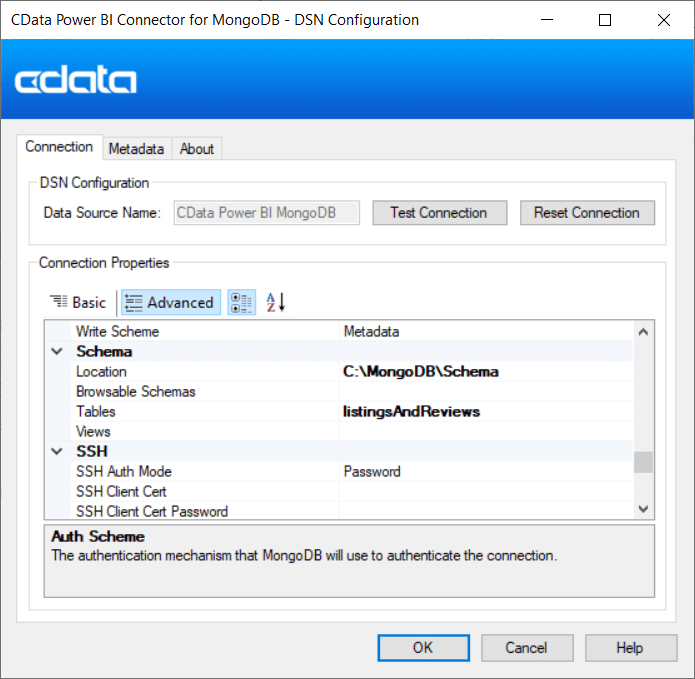Switch to Advanced properties view
This screenshot has width=695, height=679.
click(169, 302)
